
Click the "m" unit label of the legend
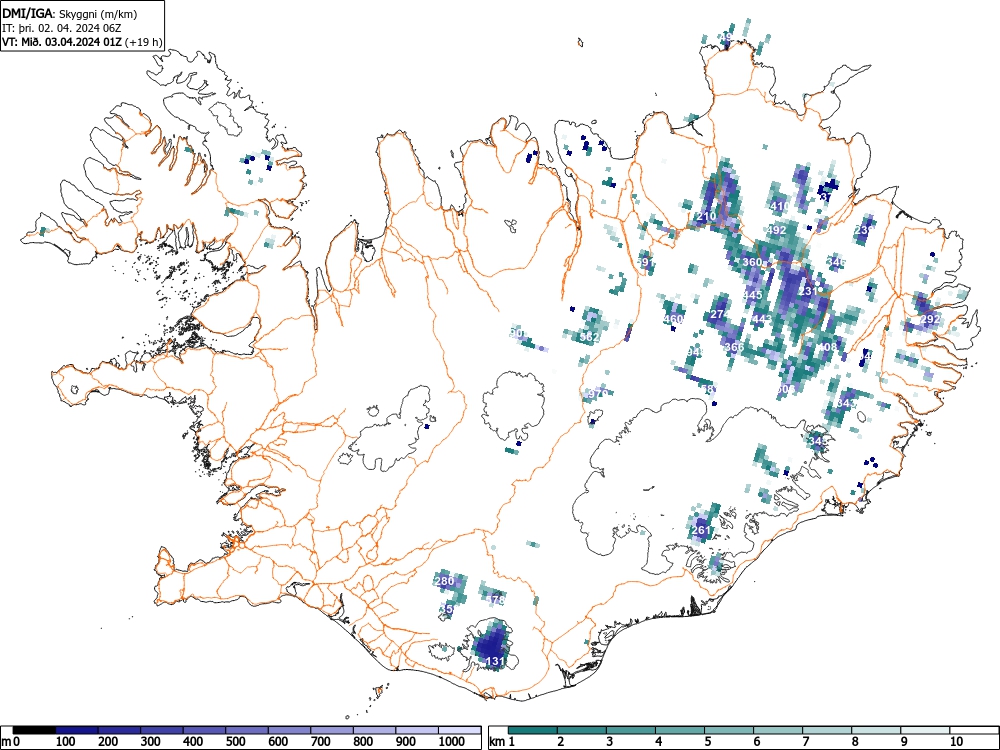pos(6,742)
